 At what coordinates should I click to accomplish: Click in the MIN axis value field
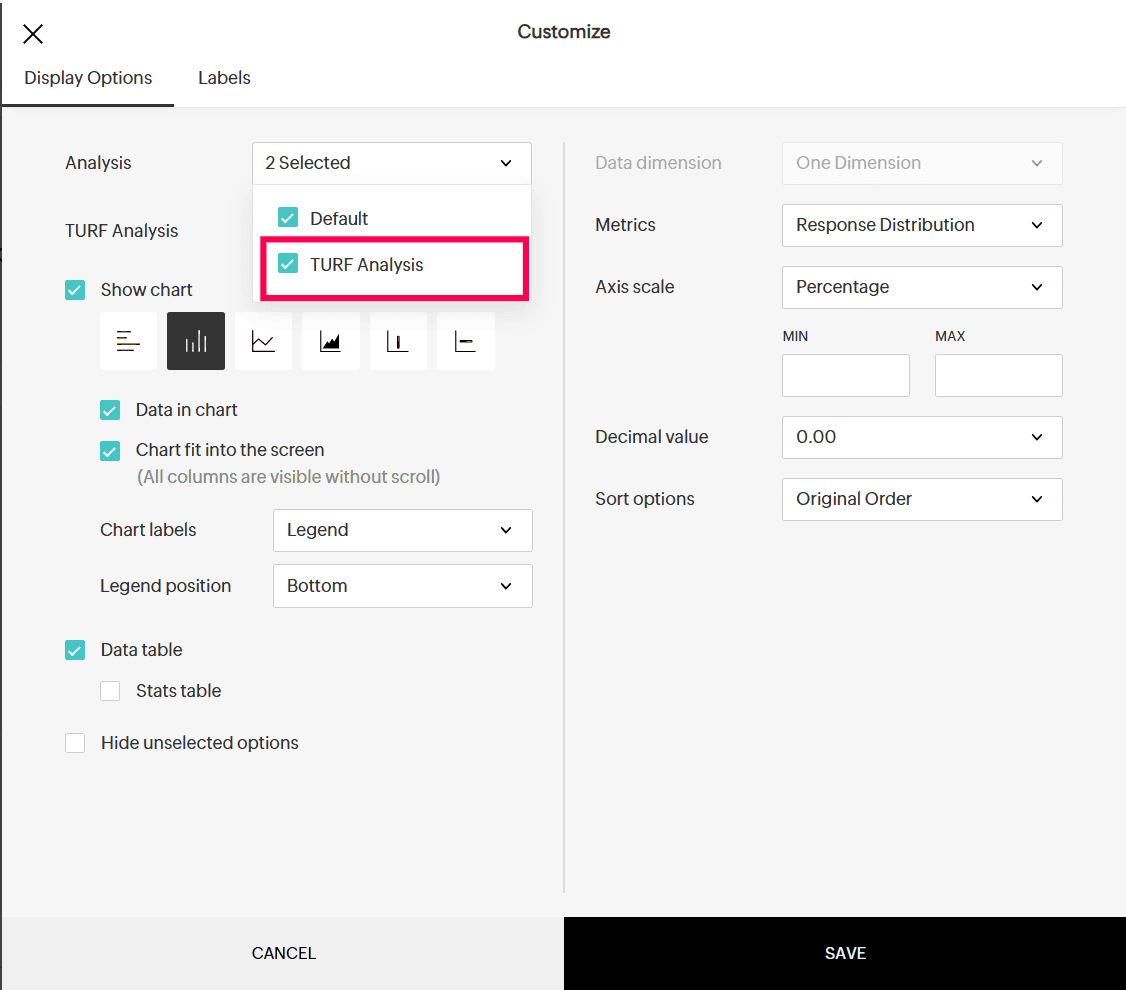click(845, 376)
